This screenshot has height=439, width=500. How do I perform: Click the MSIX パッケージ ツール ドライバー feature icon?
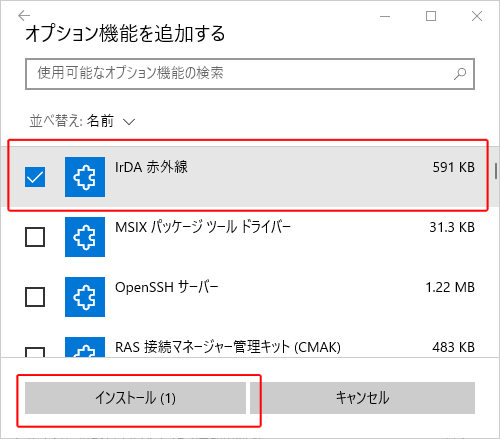(85, 237)
